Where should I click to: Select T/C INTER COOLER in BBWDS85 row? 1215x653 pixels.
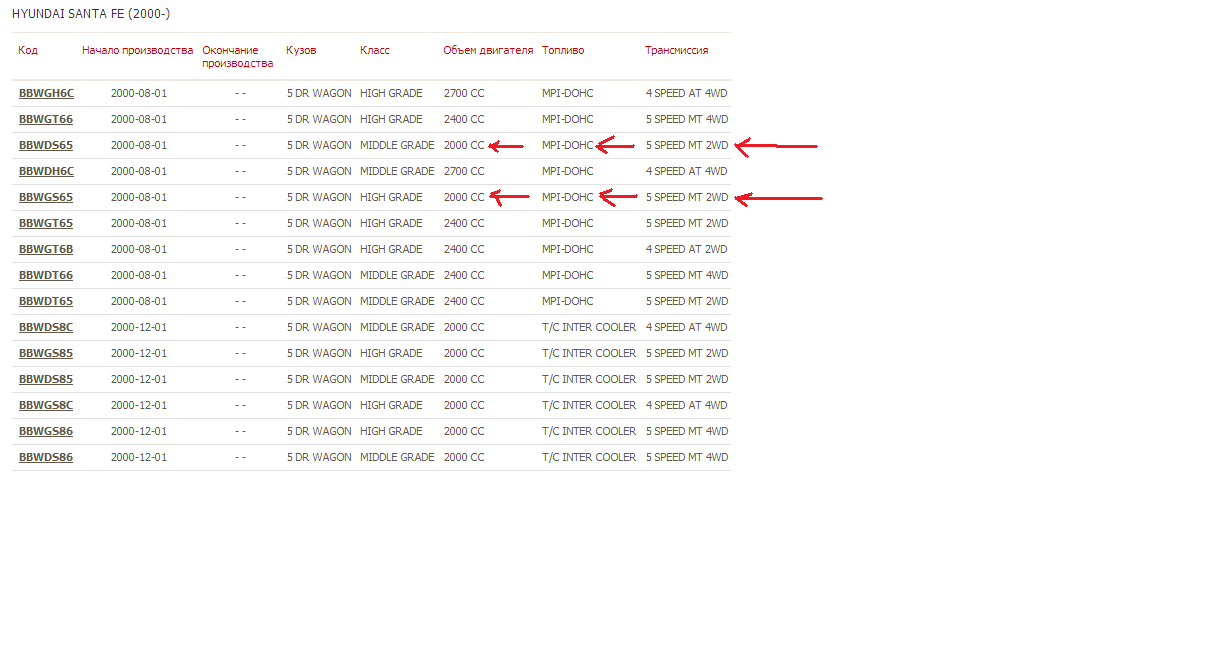pos(589,379)
